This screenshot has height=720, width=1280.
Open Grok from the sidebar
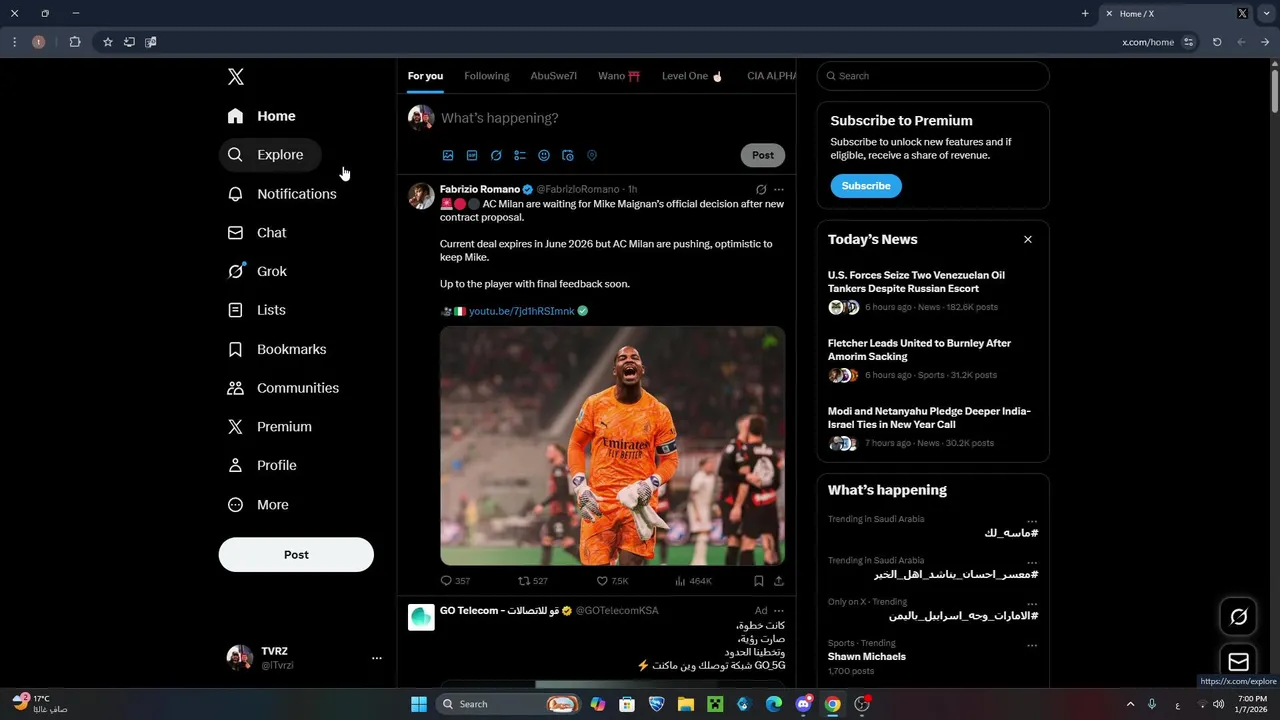258,271
